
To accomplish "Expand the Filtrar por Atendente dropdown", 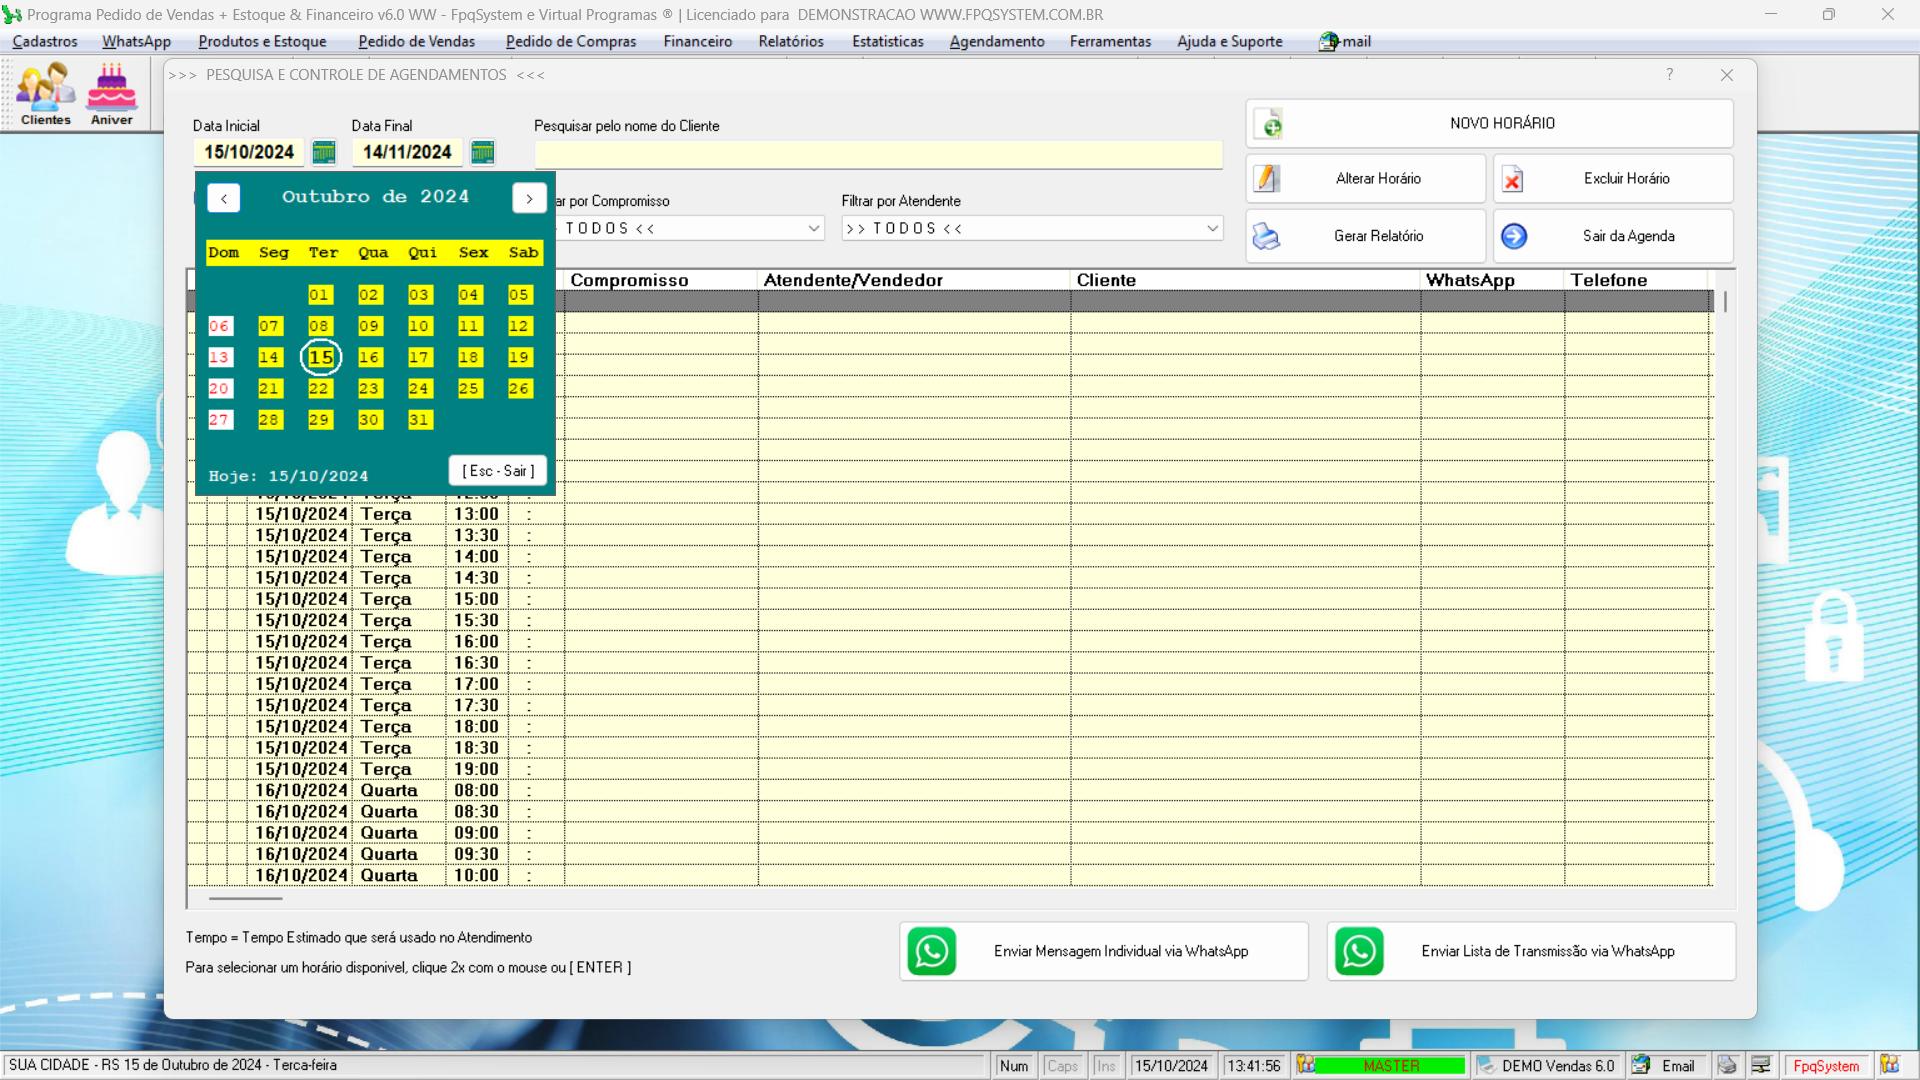I will coord(1212,228).
